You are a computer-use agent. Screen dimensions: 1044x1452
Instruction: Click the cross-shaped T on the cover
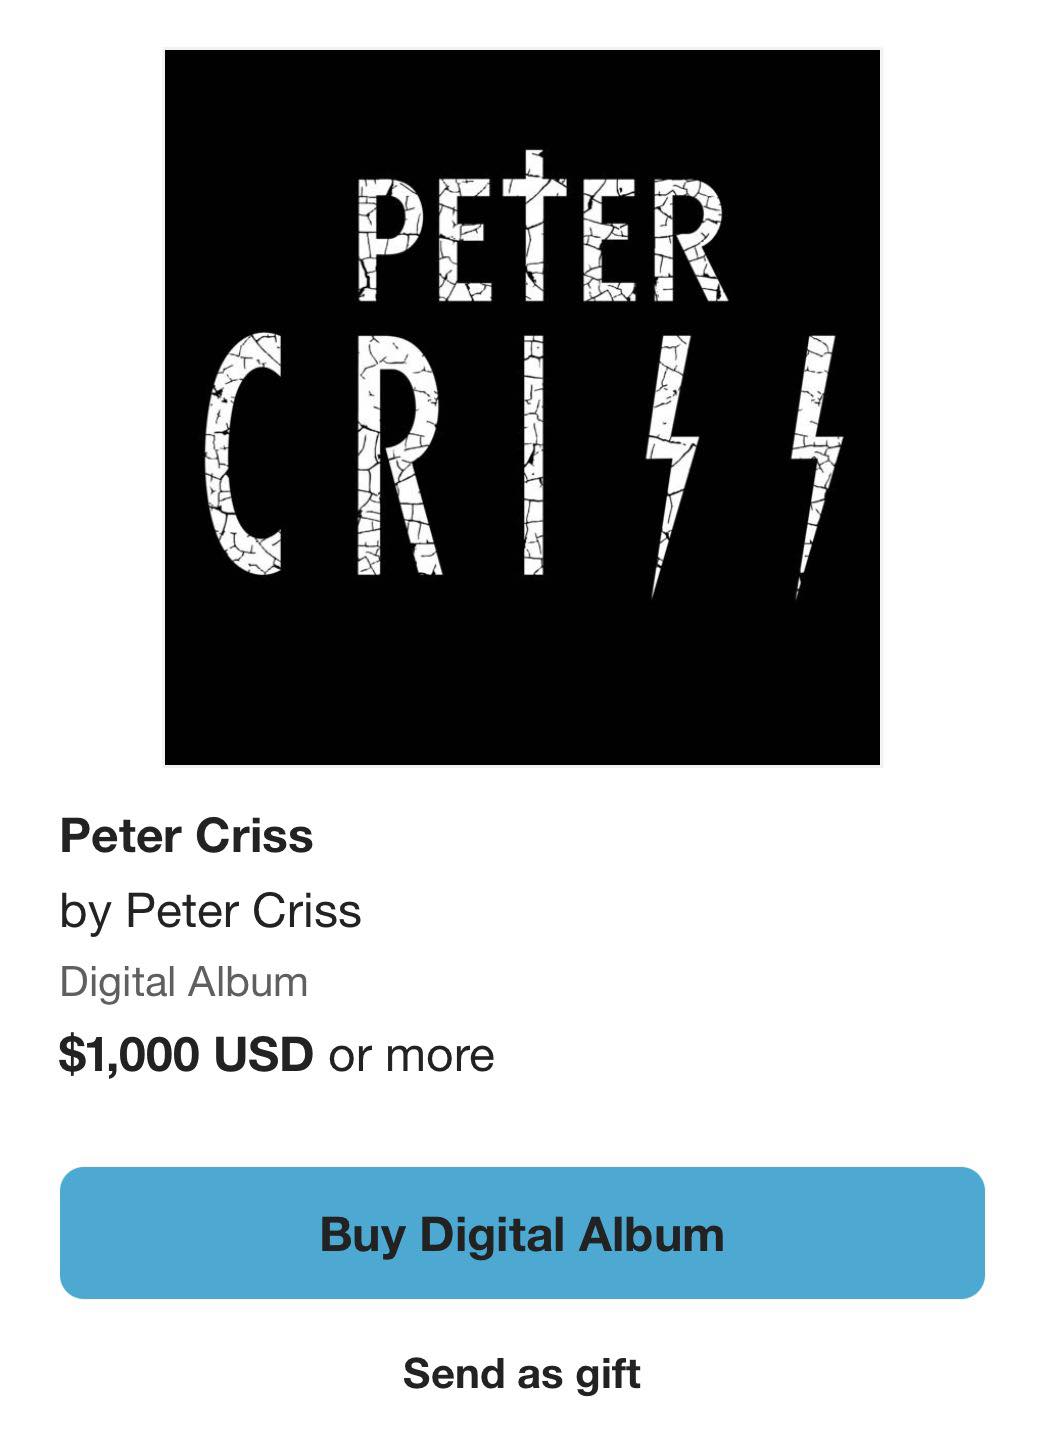point(536,230)
